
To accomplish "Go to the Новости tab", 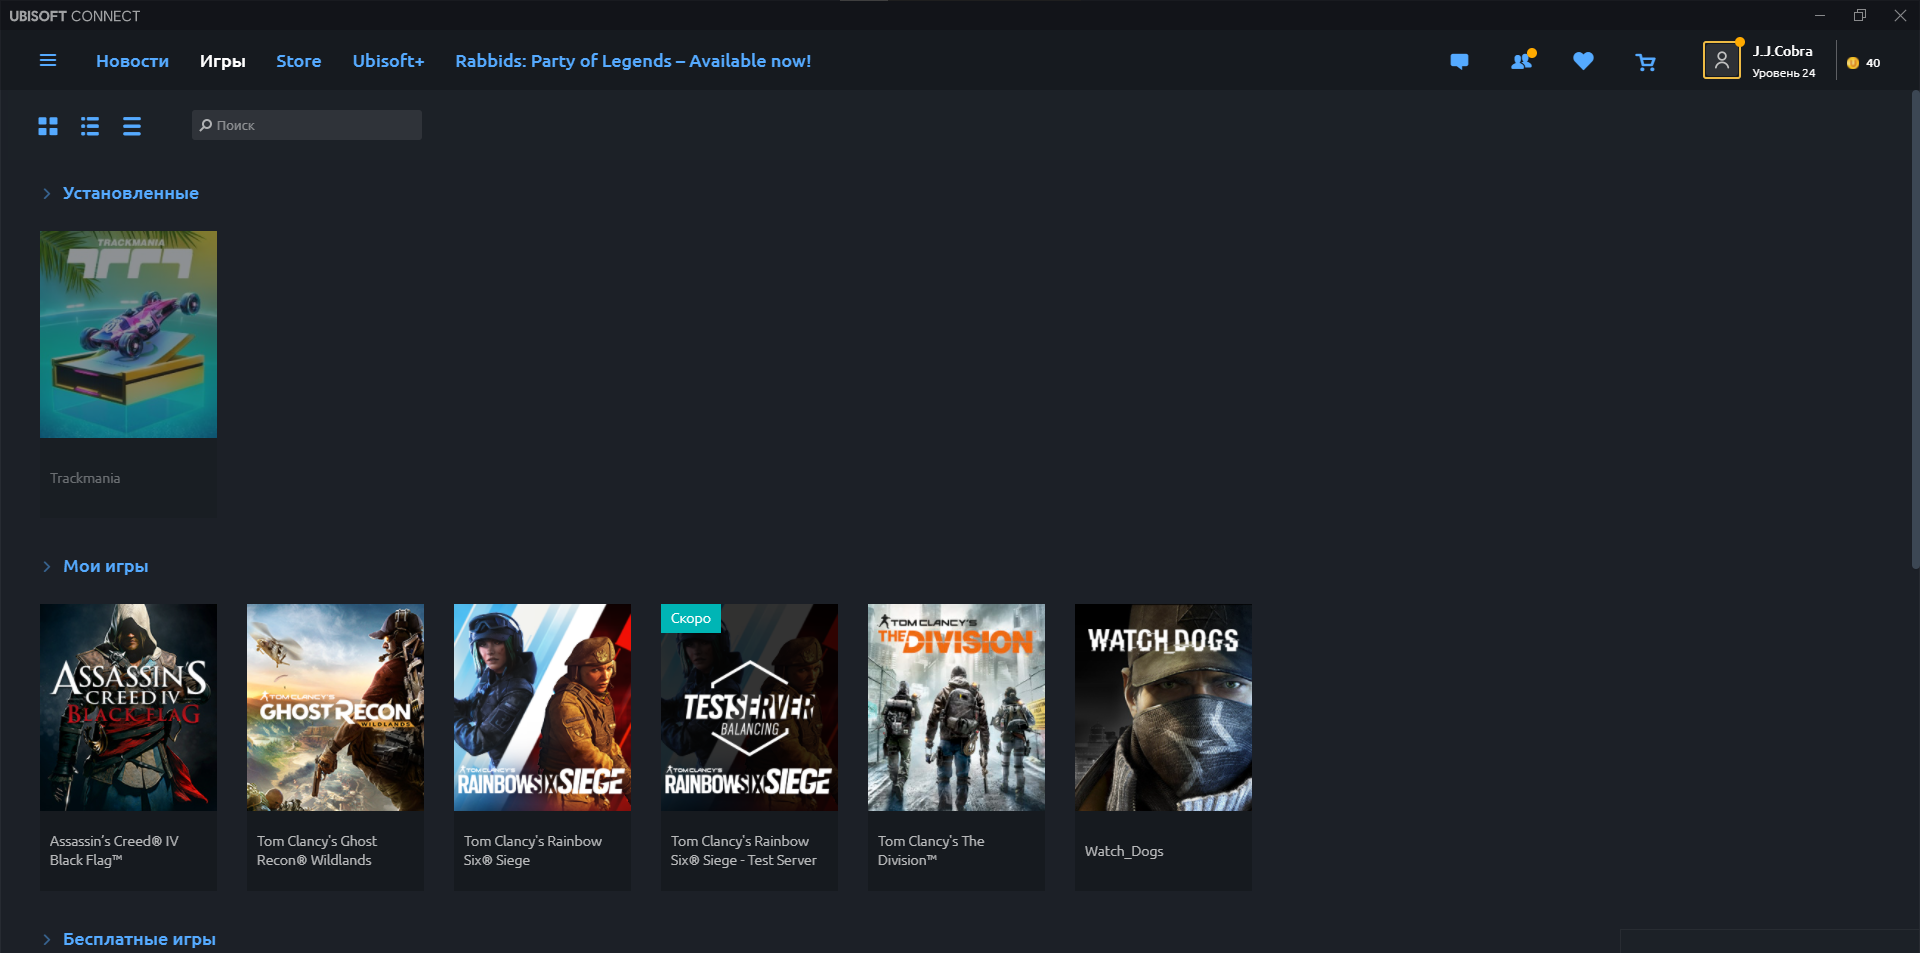I will point(132,61).
